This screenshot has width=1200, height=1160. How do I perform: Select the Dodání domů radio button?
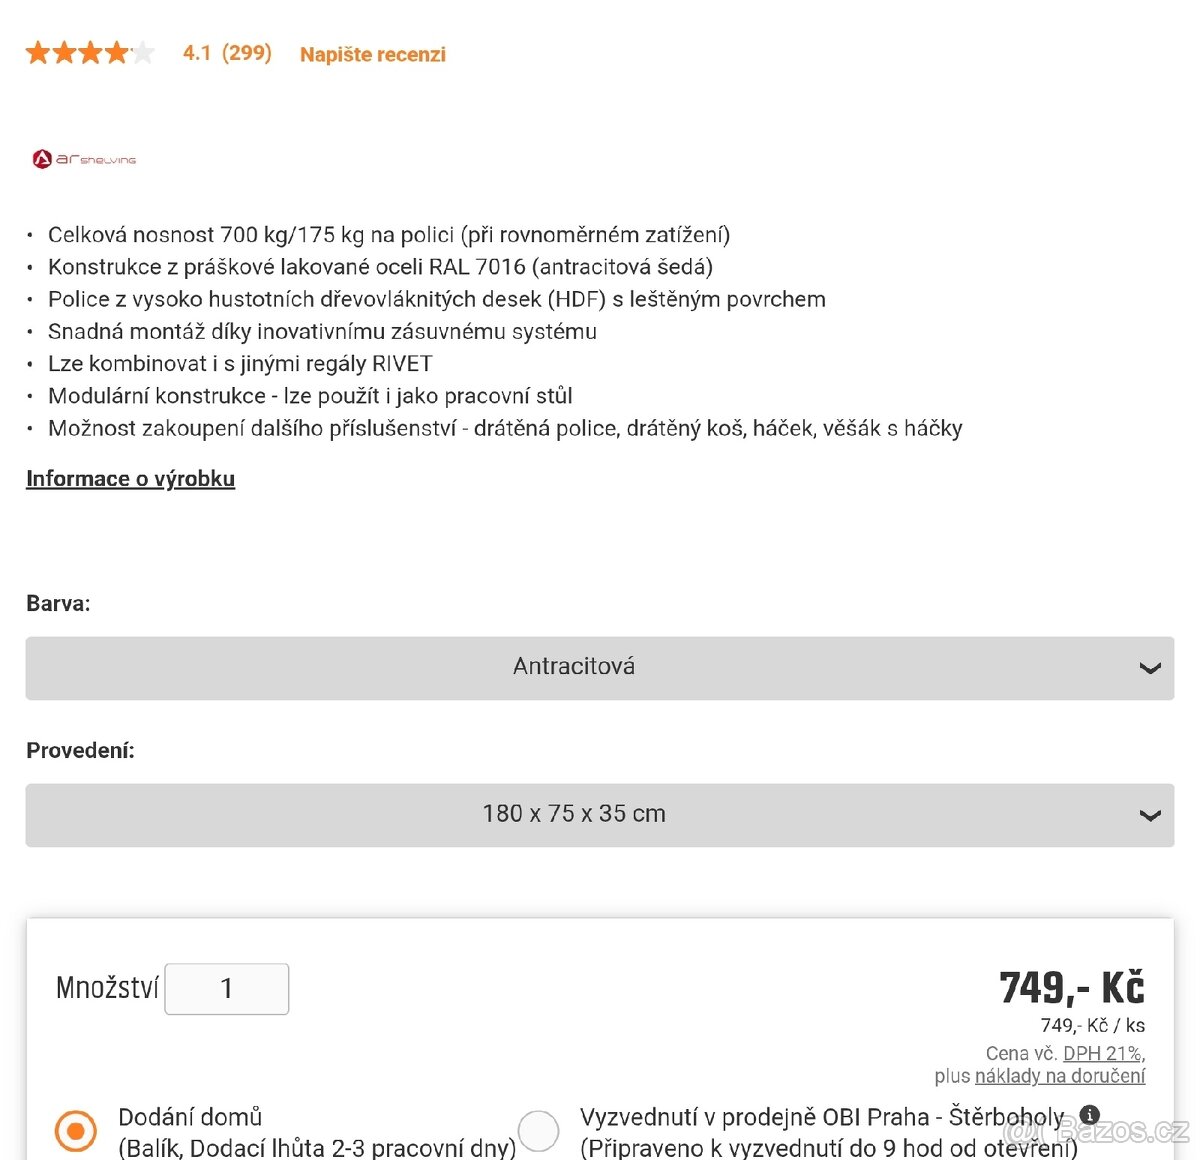pyautogui.click(x=76, y=1131)
